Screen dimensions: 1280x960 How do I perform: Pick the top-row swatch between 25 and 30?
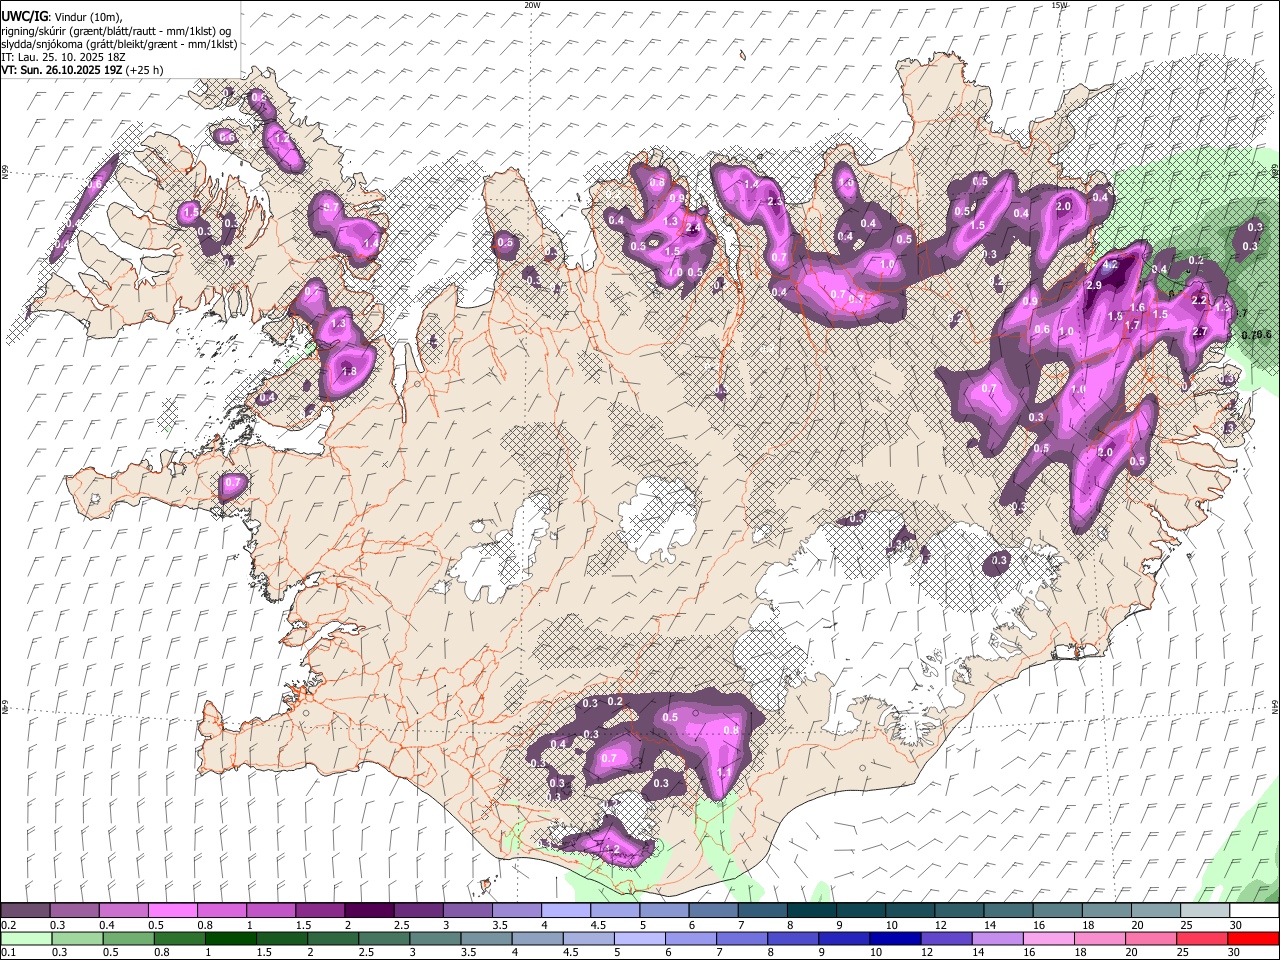coord(1205,910)
